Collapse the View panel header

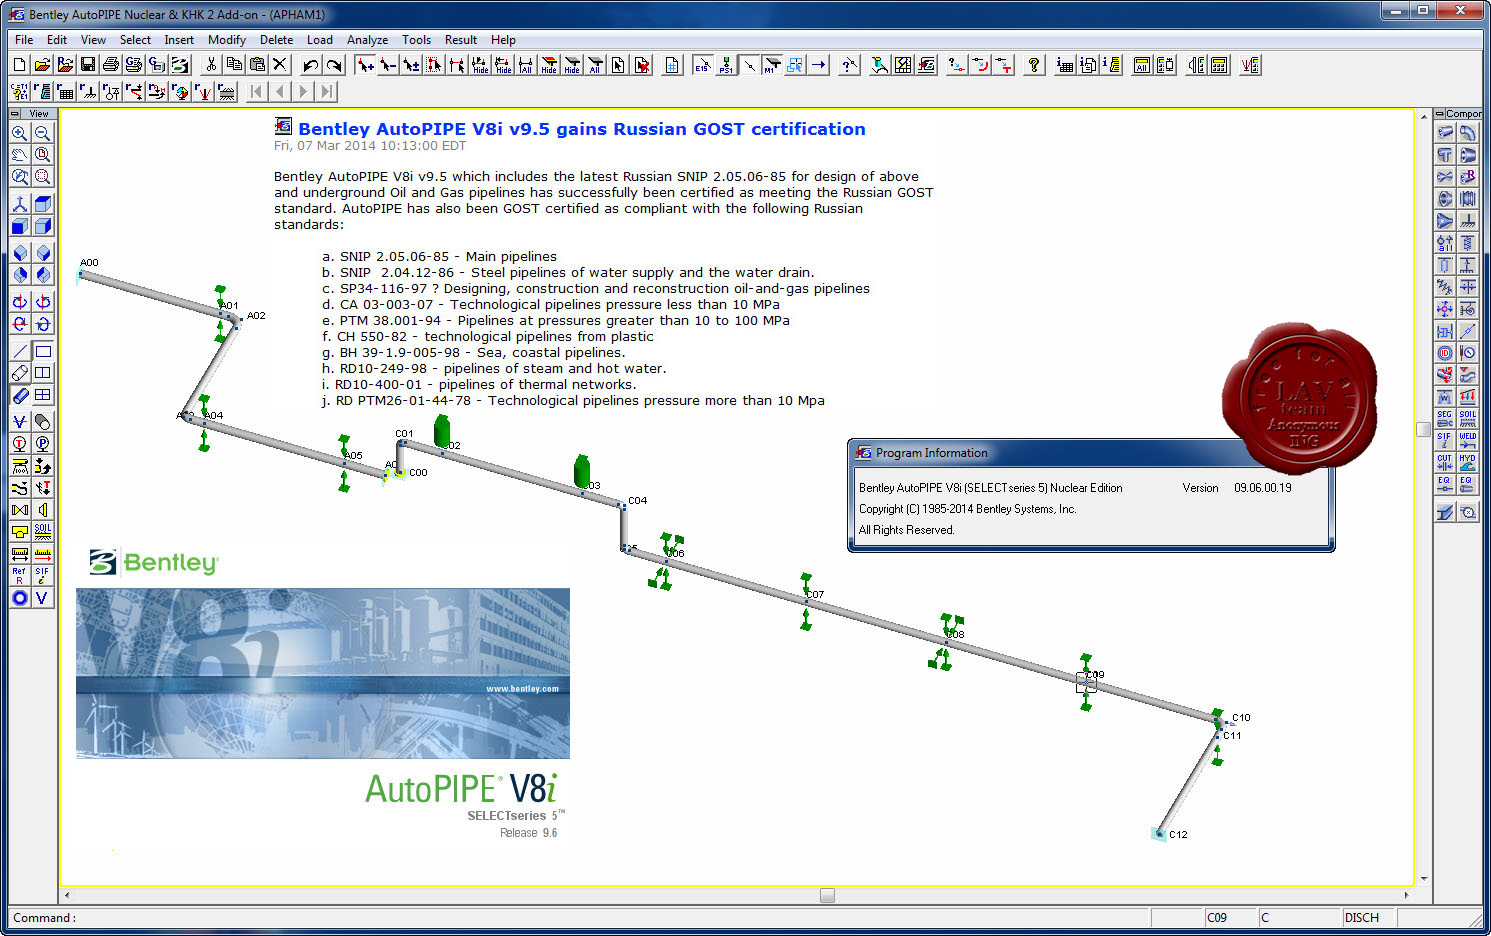point(15,113)
